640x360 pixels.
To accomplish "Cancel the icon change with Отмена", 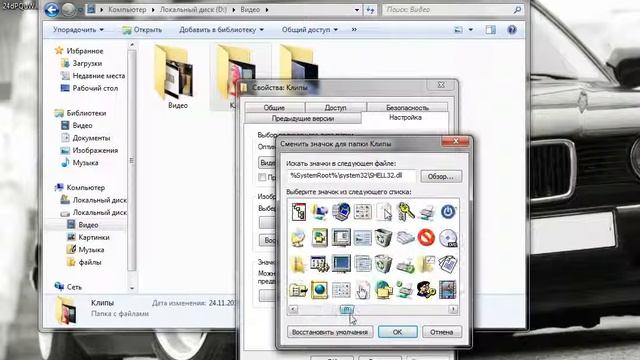I will coord(442,332).
